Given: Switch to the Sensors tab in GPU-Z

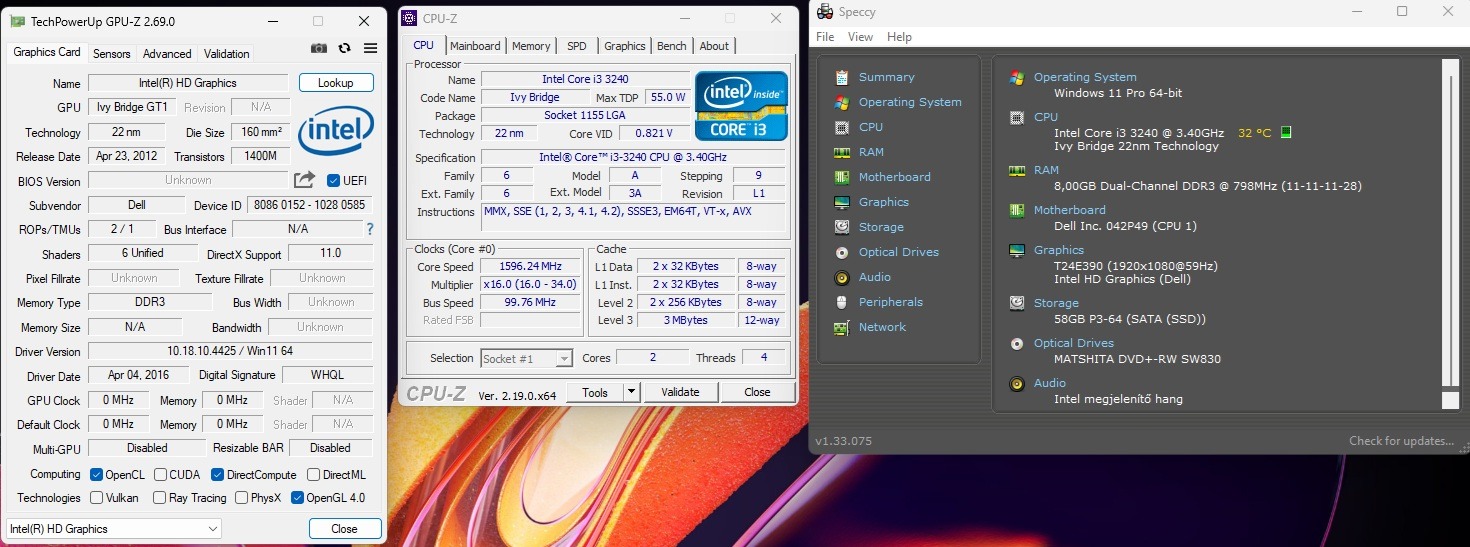Looking at the screenshot, I should pyautogui.click(x=112, y=54).
